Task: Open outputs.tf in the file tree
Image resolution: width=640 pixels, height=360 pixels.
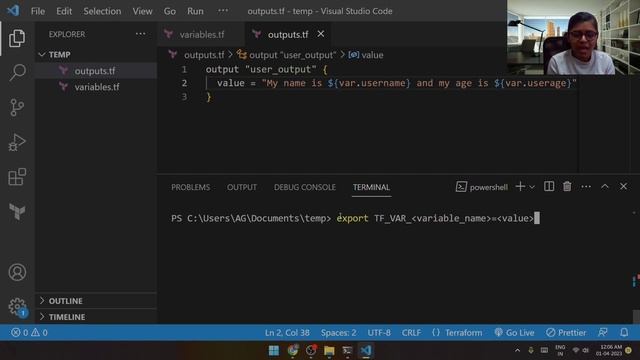Action: [96, 71]
